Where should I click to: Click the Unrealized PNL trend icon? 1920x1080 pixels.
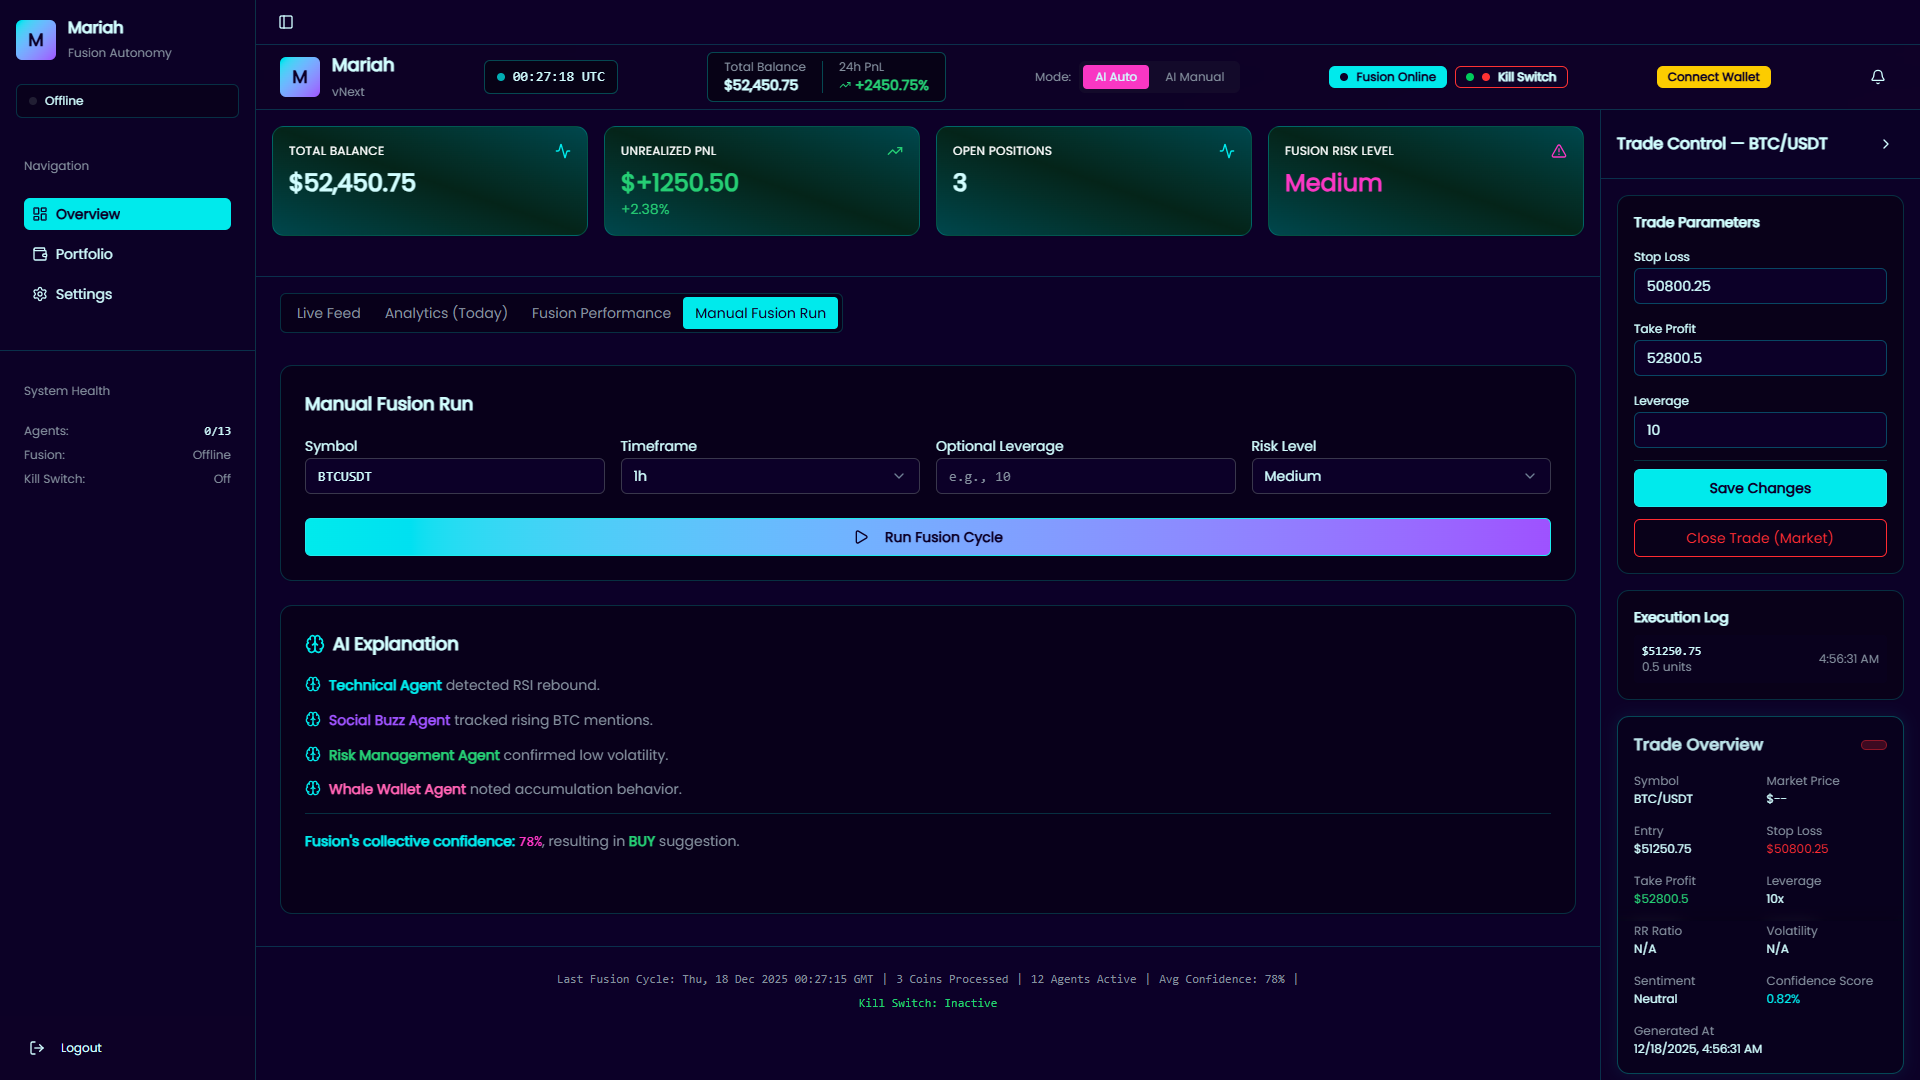point(894,151)
